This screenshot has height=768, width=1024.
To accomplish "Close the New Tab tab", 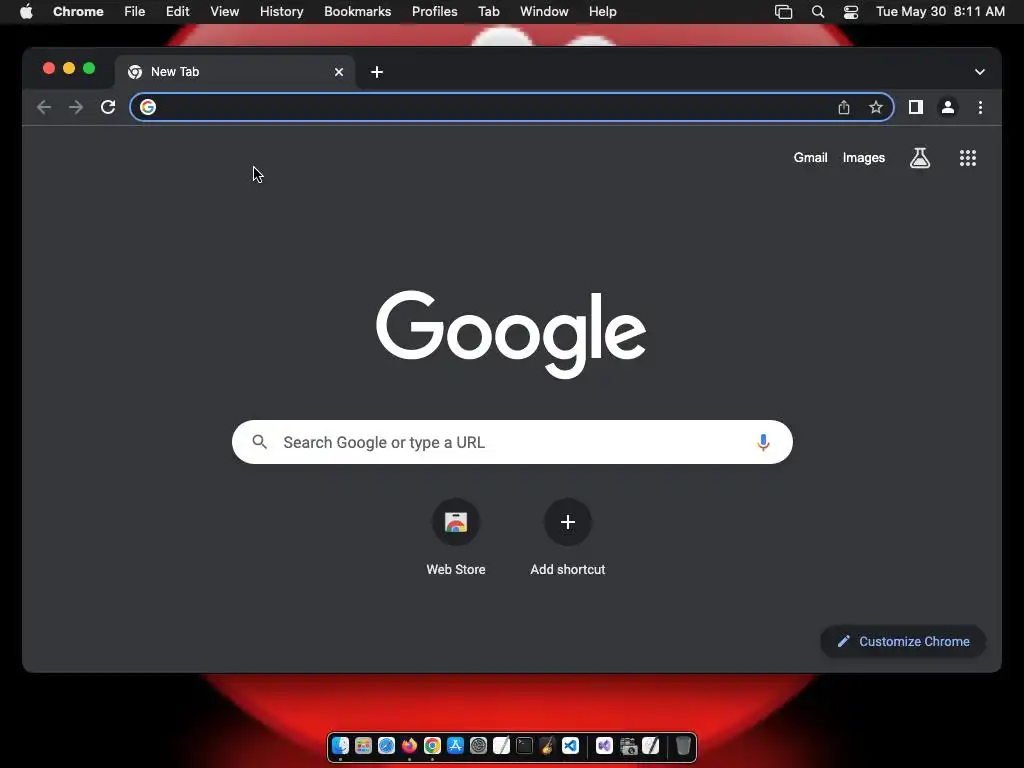I will point(339,72).
